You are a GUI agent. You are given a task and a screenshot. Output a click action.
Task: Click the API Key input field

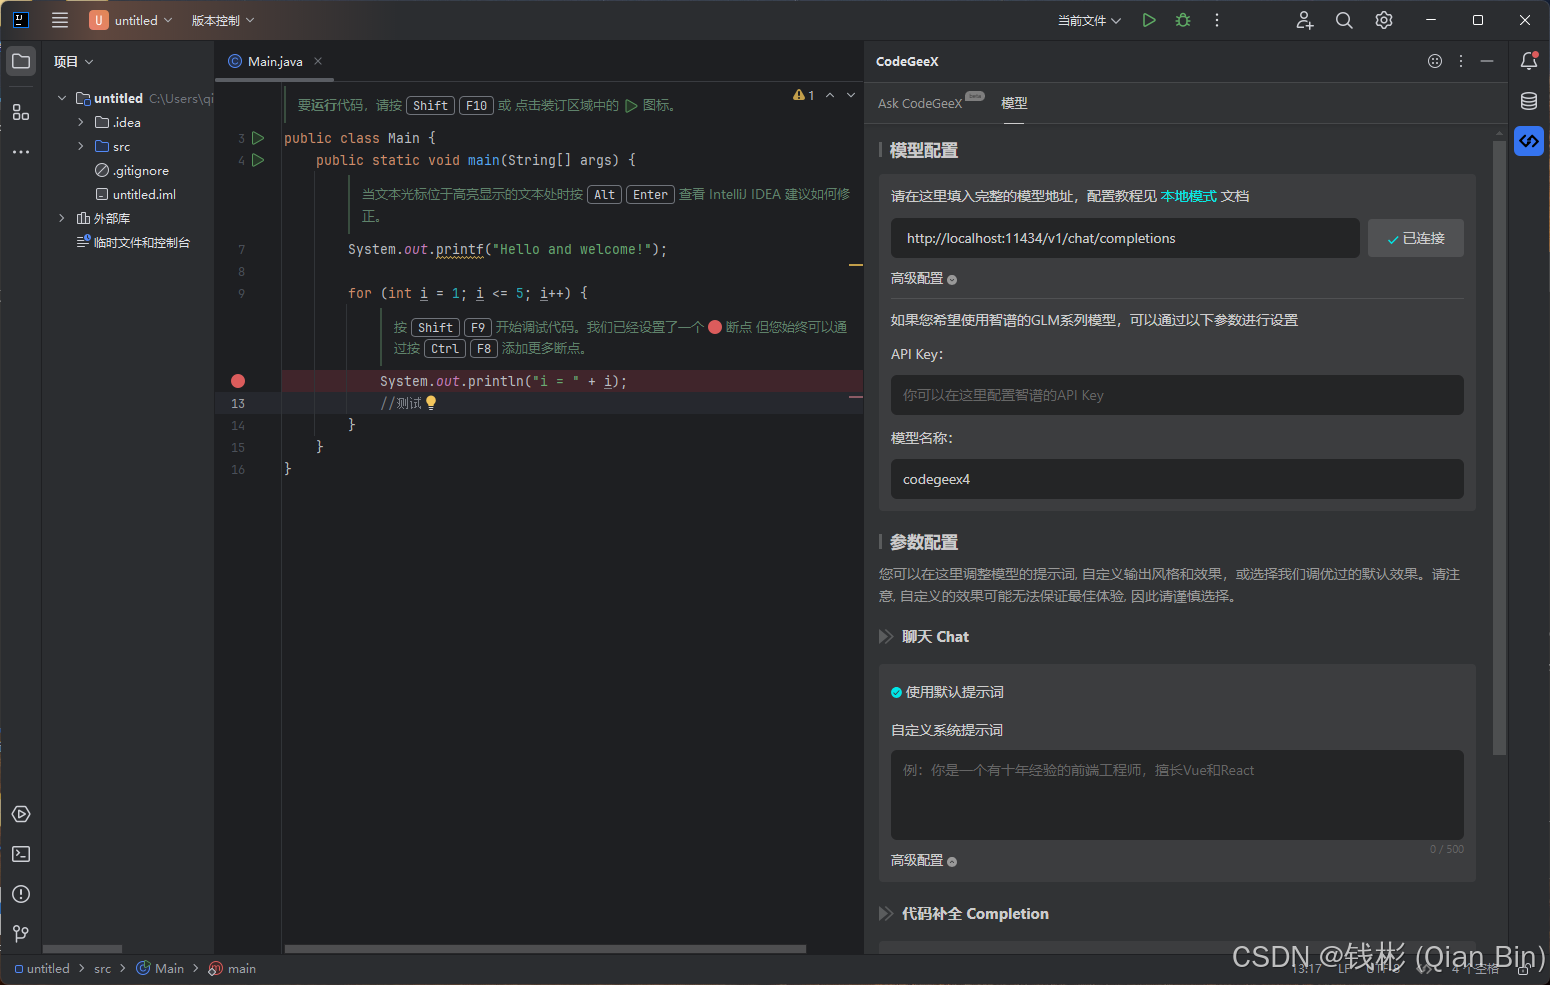(x=1177, y=395)
